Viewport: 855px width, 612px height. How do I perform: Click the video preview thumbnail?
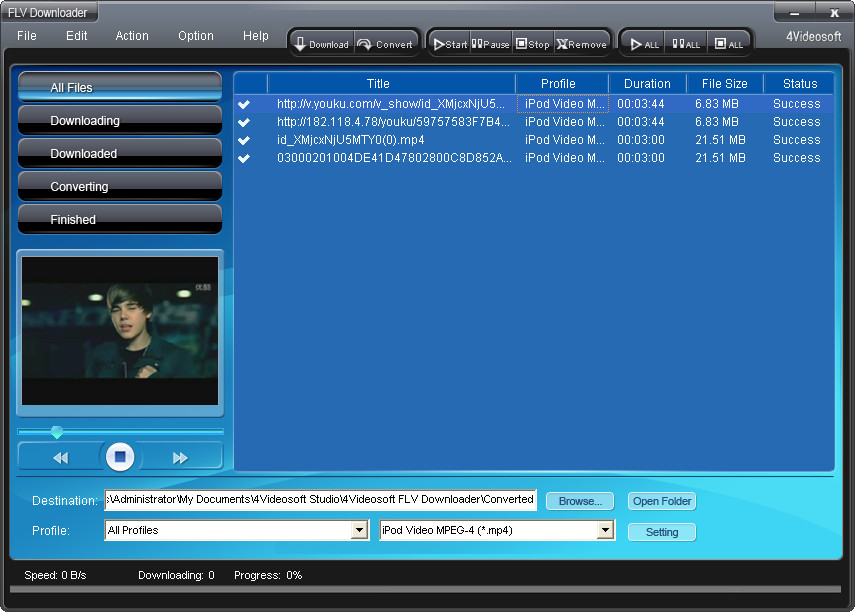[120, 331]
